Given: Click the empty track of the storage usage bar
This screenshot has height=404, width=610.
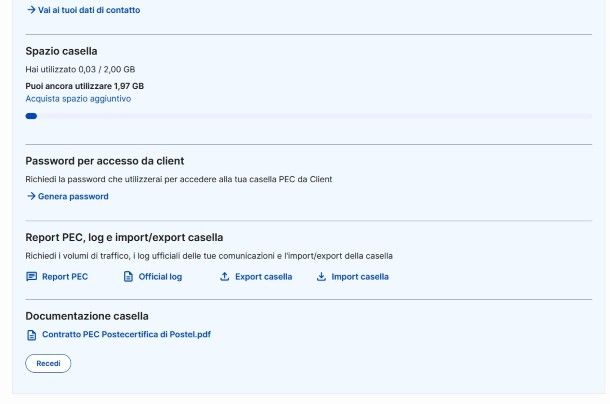Looking at the screenshot, I should [x=314, y=116].
